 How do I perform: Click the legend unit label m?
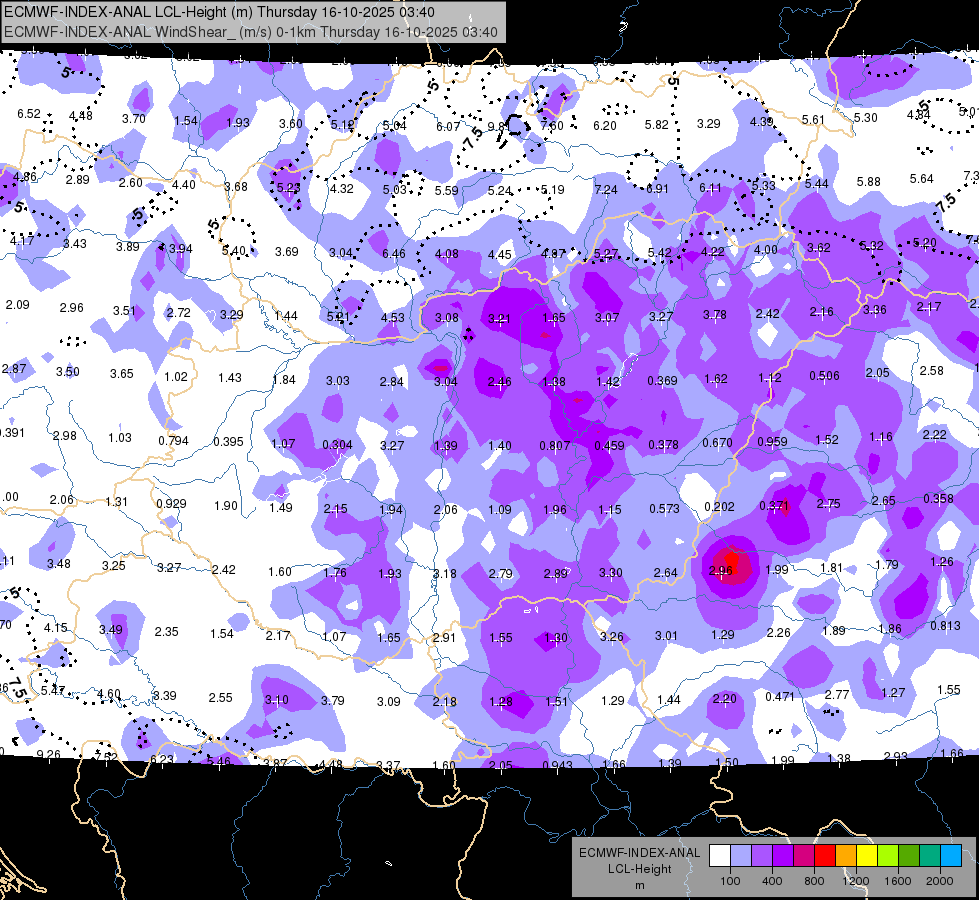tap(639, 886)
